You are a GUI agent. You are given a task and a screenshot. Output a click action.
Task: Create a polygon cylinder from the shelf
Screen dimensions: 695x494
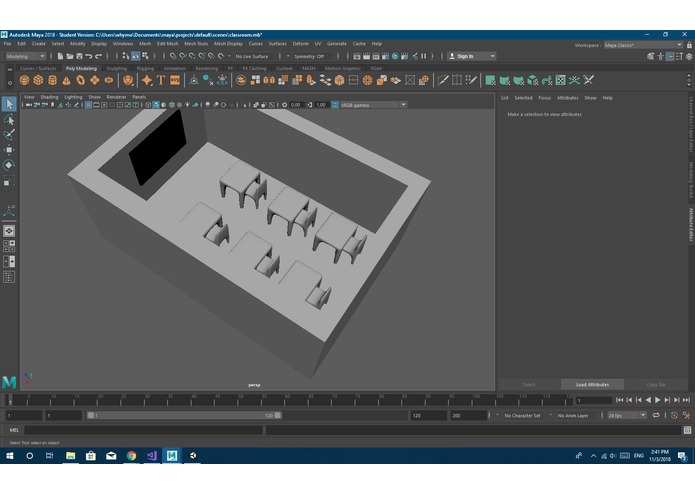coord(52,80)
